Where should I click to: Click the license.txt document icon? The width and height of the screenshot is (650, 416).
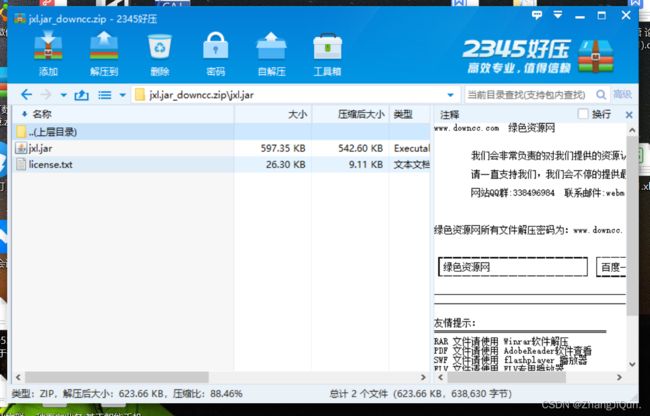point(21,164)
